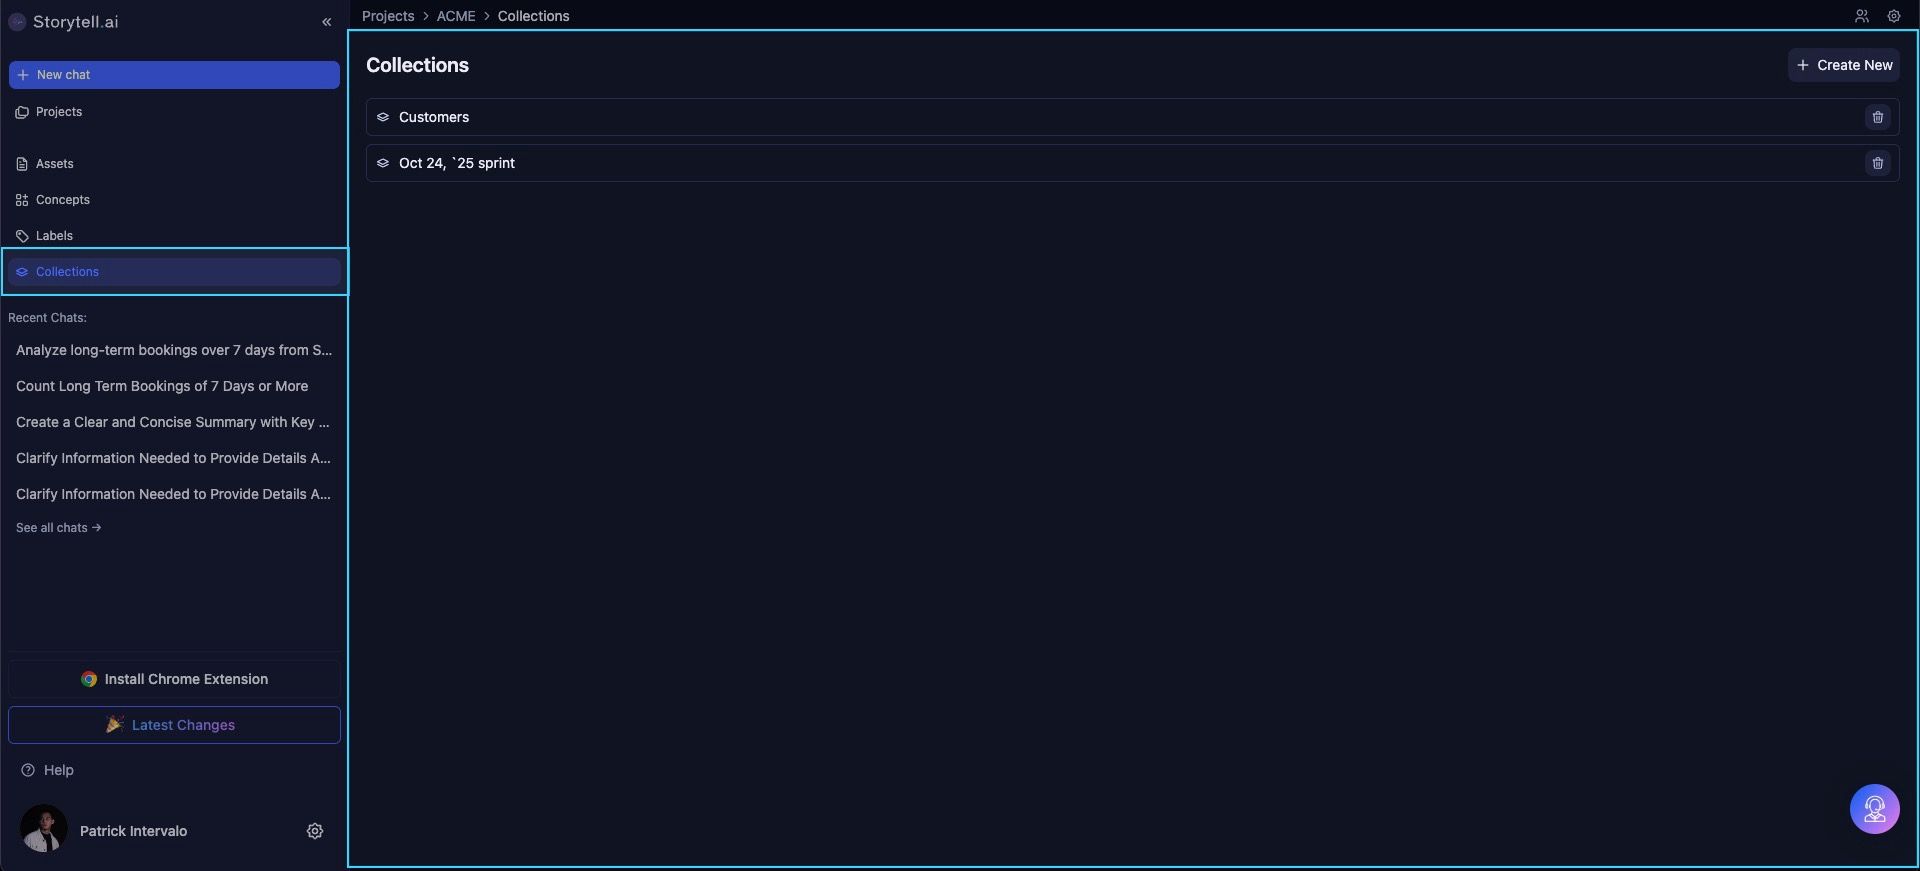Click the gear icon beside Patrick Intervalo
1920x871 pixels.
pos(315,831)
